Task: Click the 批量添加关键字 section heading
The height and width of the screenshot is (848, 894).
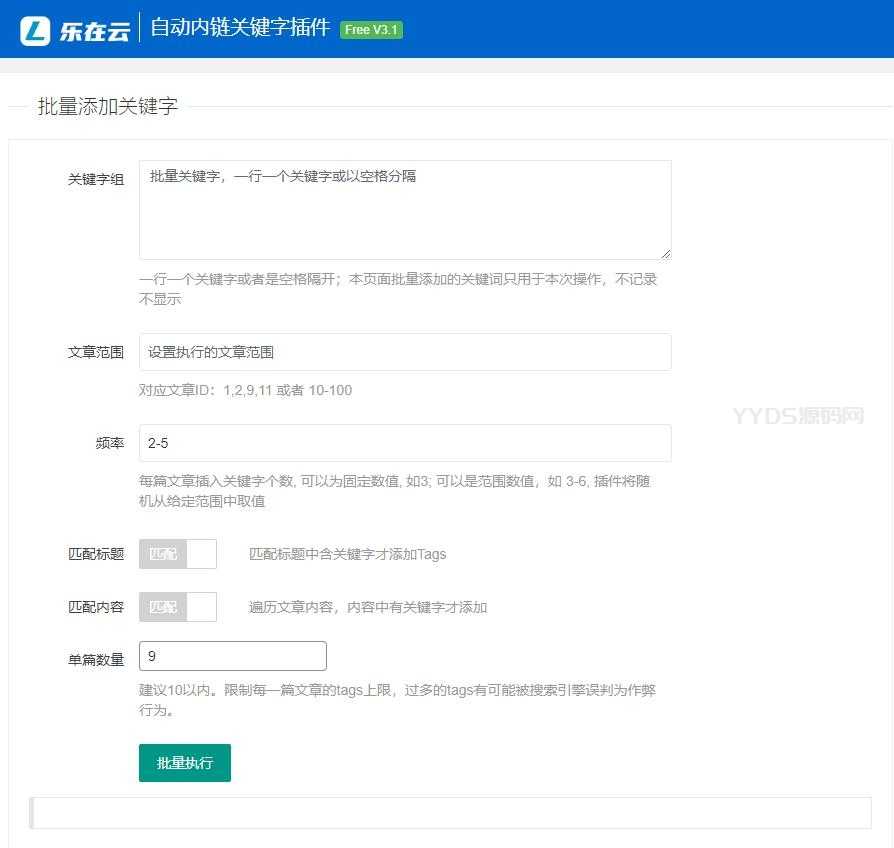Action: [x=108, y=107]
